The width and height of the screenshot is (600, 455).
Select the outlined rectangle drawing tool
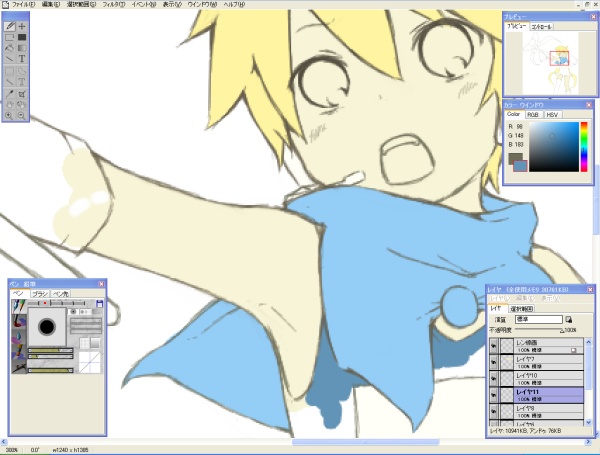[x=10, y=37]
